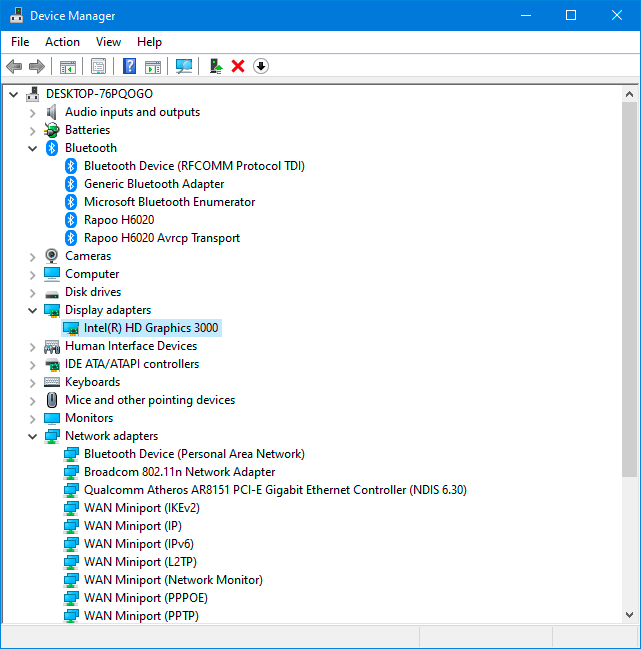Expand the Batteries category
The height and width of the screenshot is (649, 641).
tap(32, 131)
